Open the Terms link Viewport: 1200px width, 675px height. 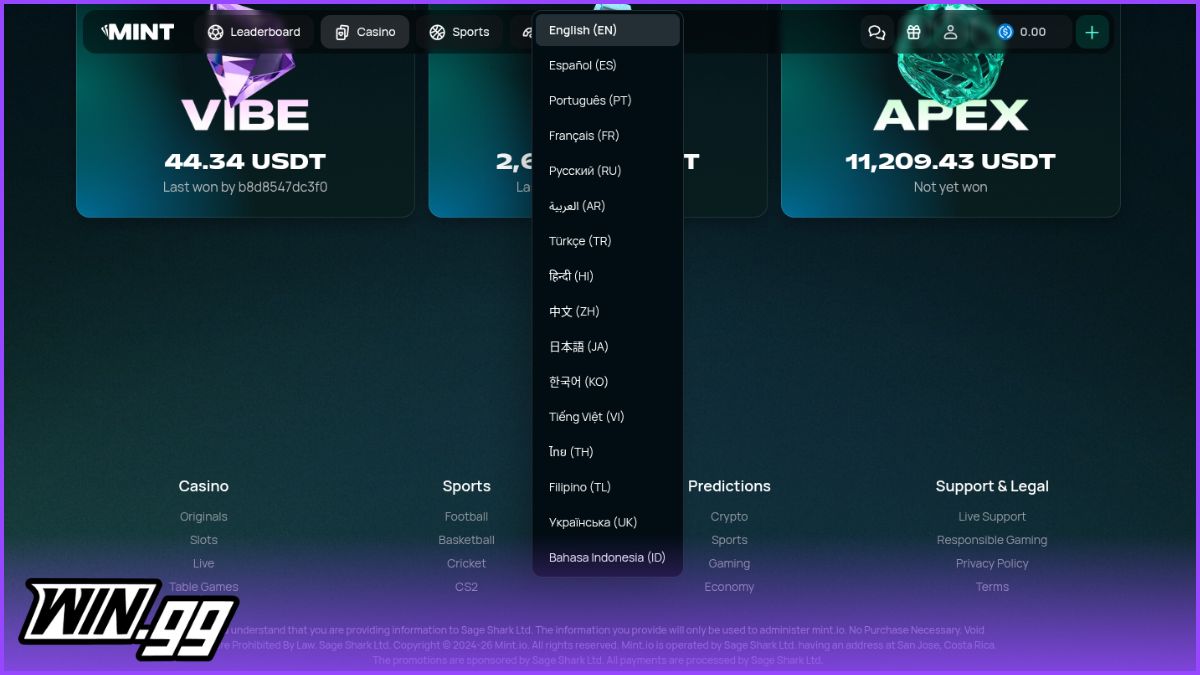click(x=992, y=587)
